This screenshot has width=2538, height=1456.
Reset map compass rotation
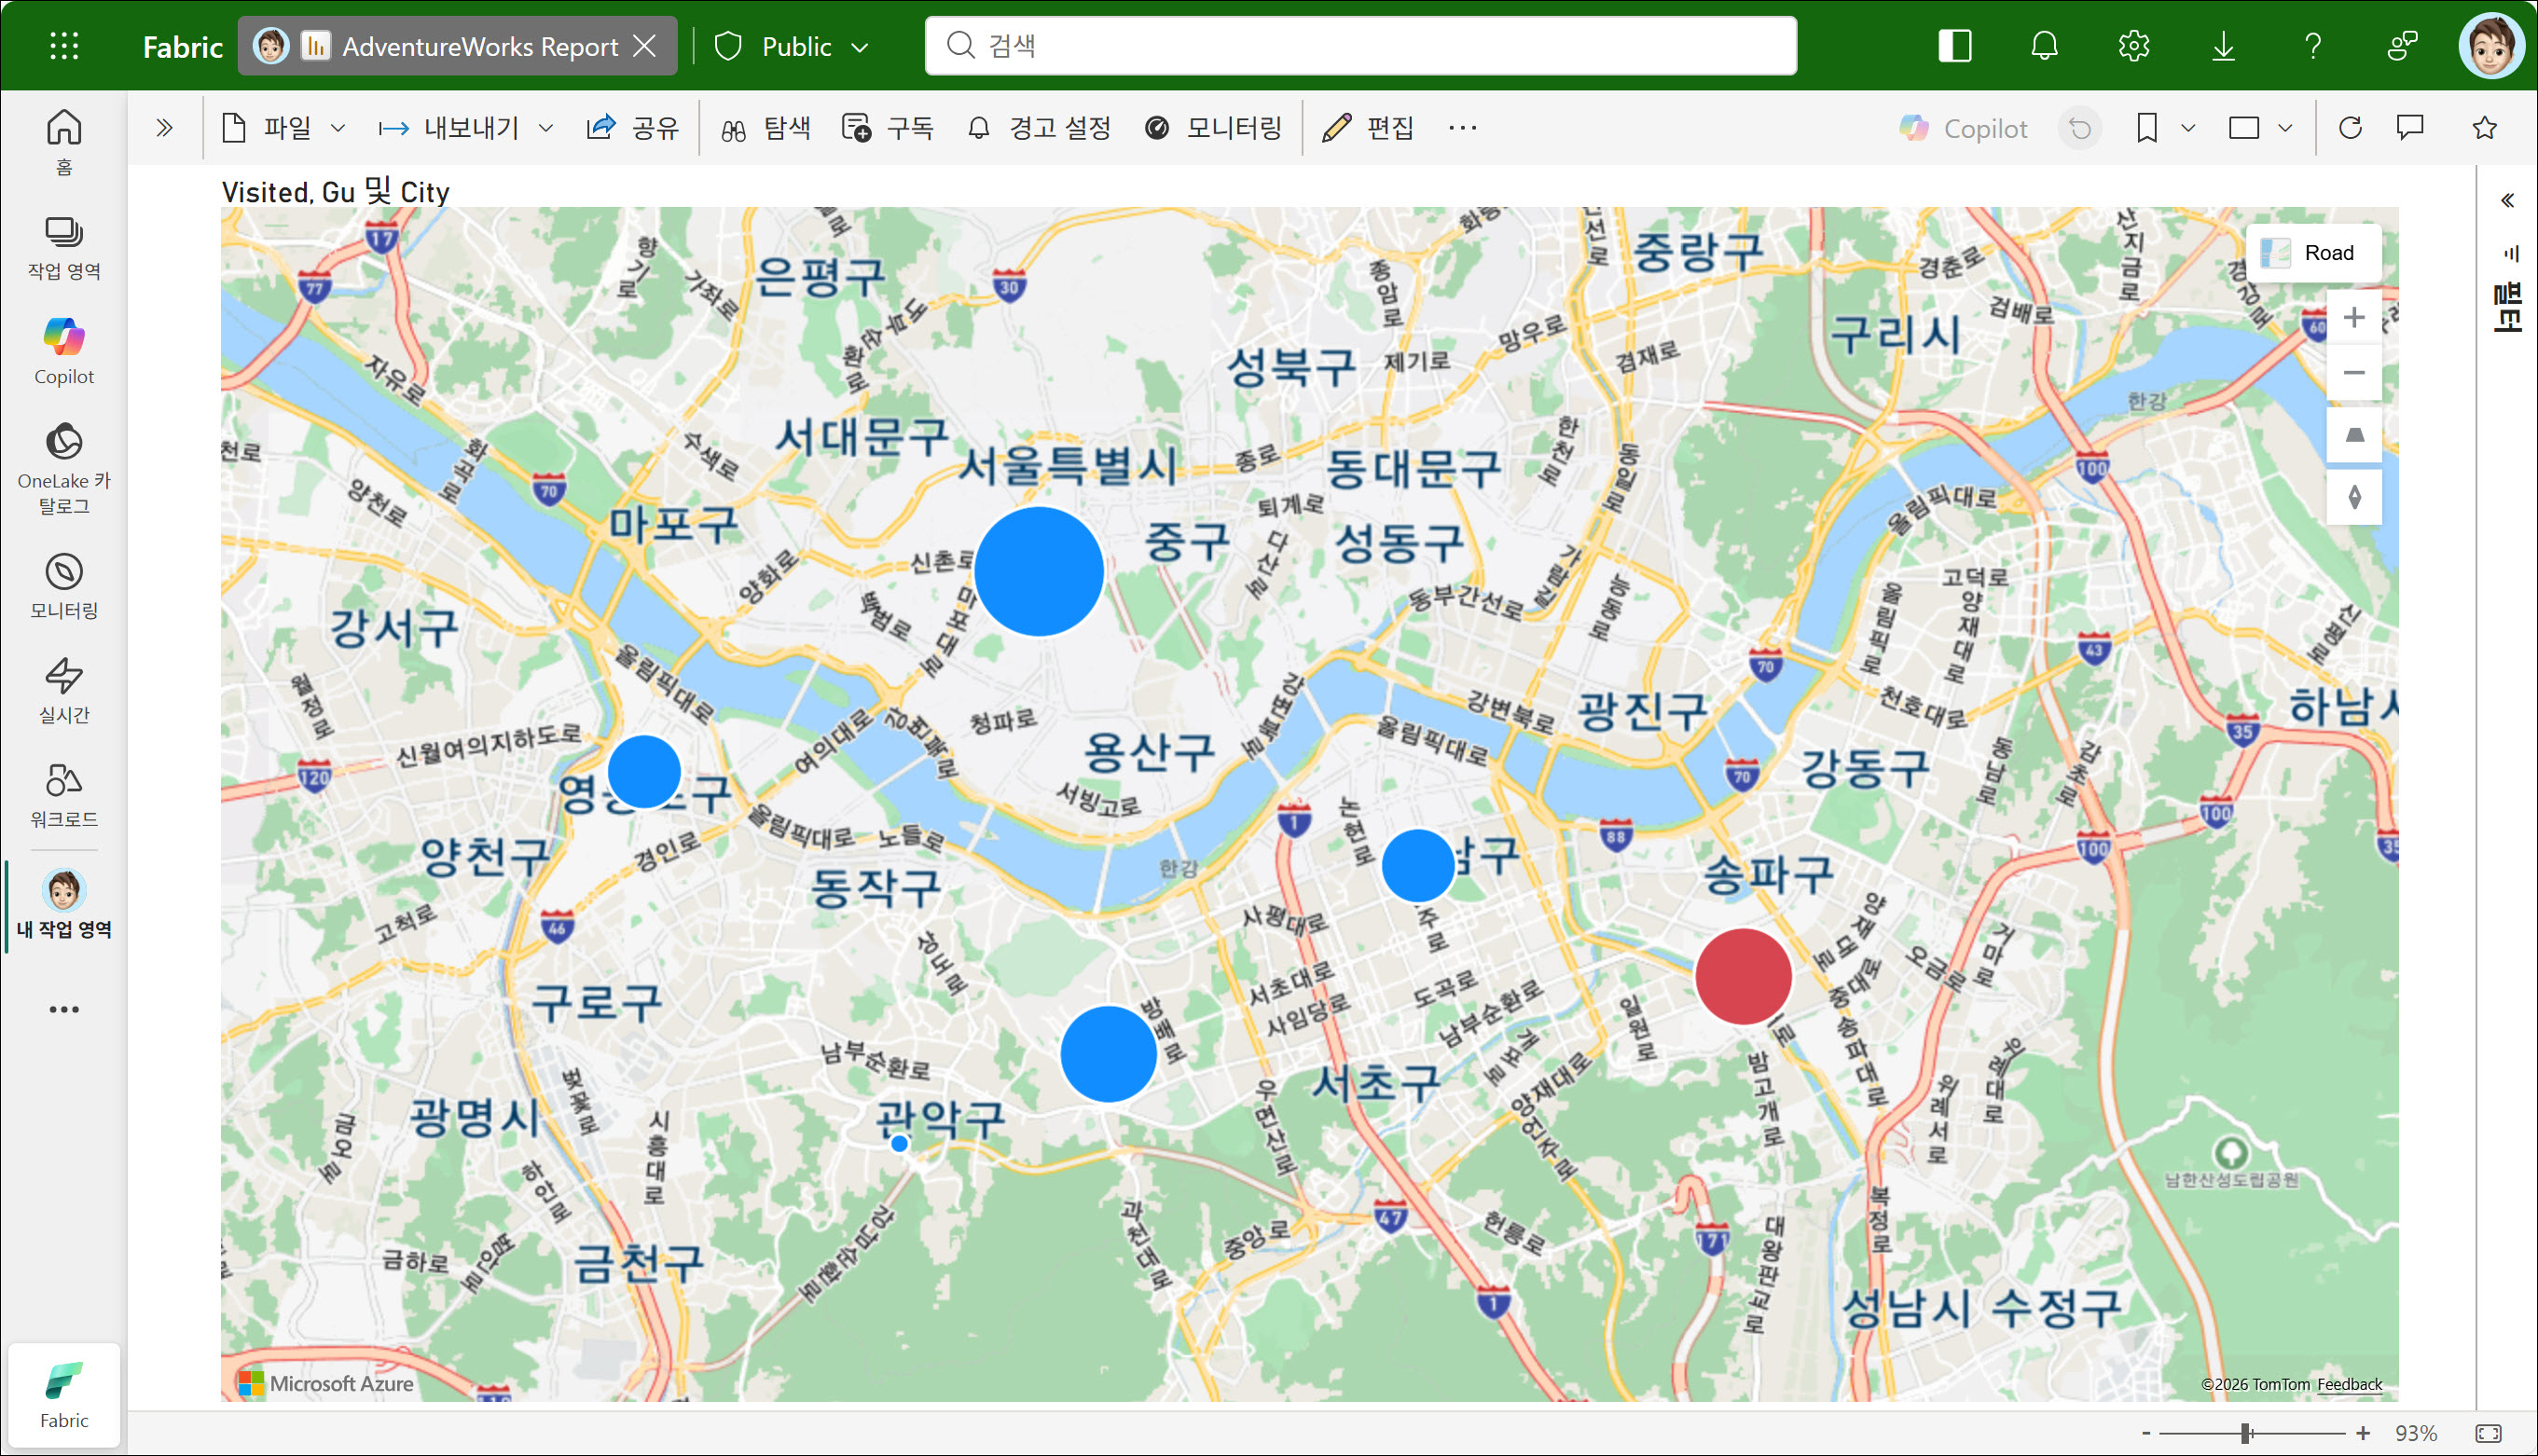tap(2353, 497)
